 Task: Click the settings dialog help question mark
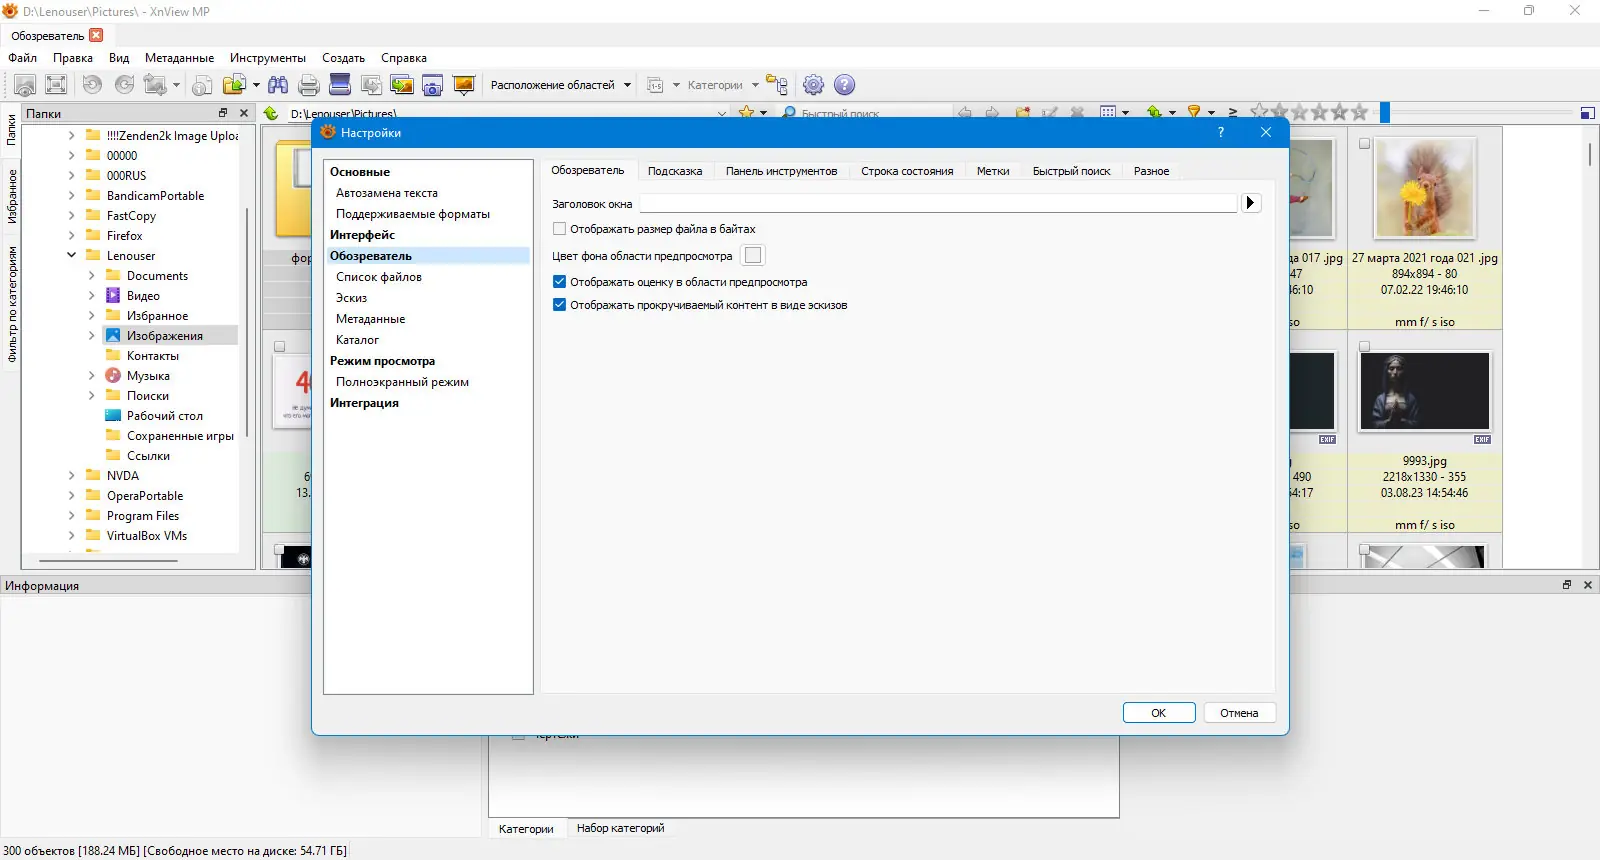tap(1221, 132)
